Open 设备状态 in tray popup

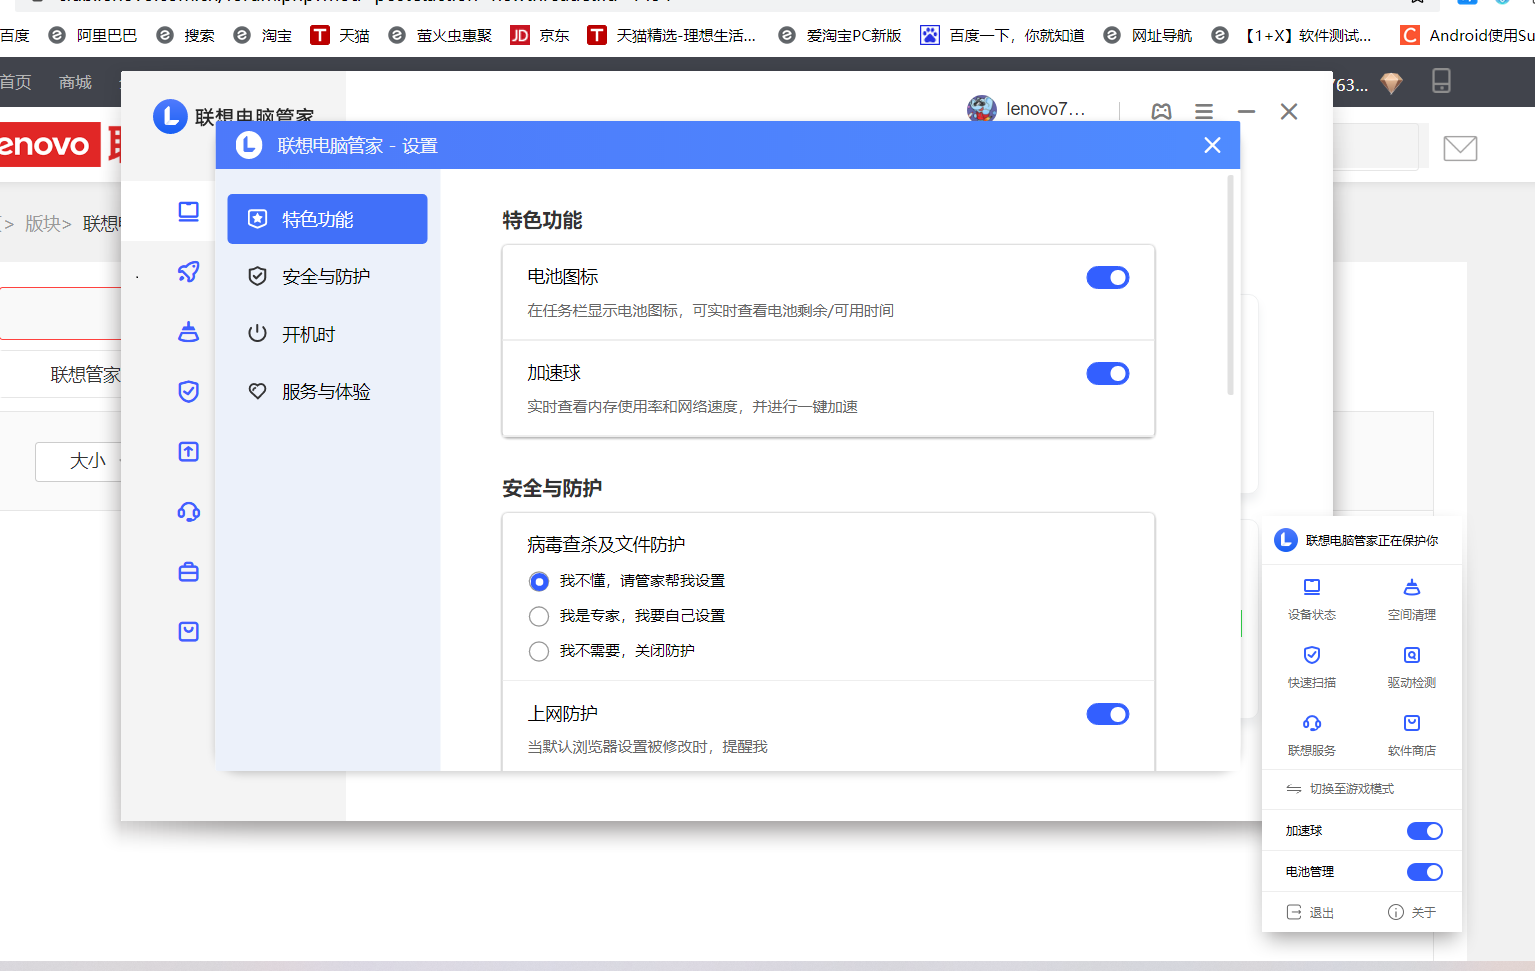pos(1312,599)
